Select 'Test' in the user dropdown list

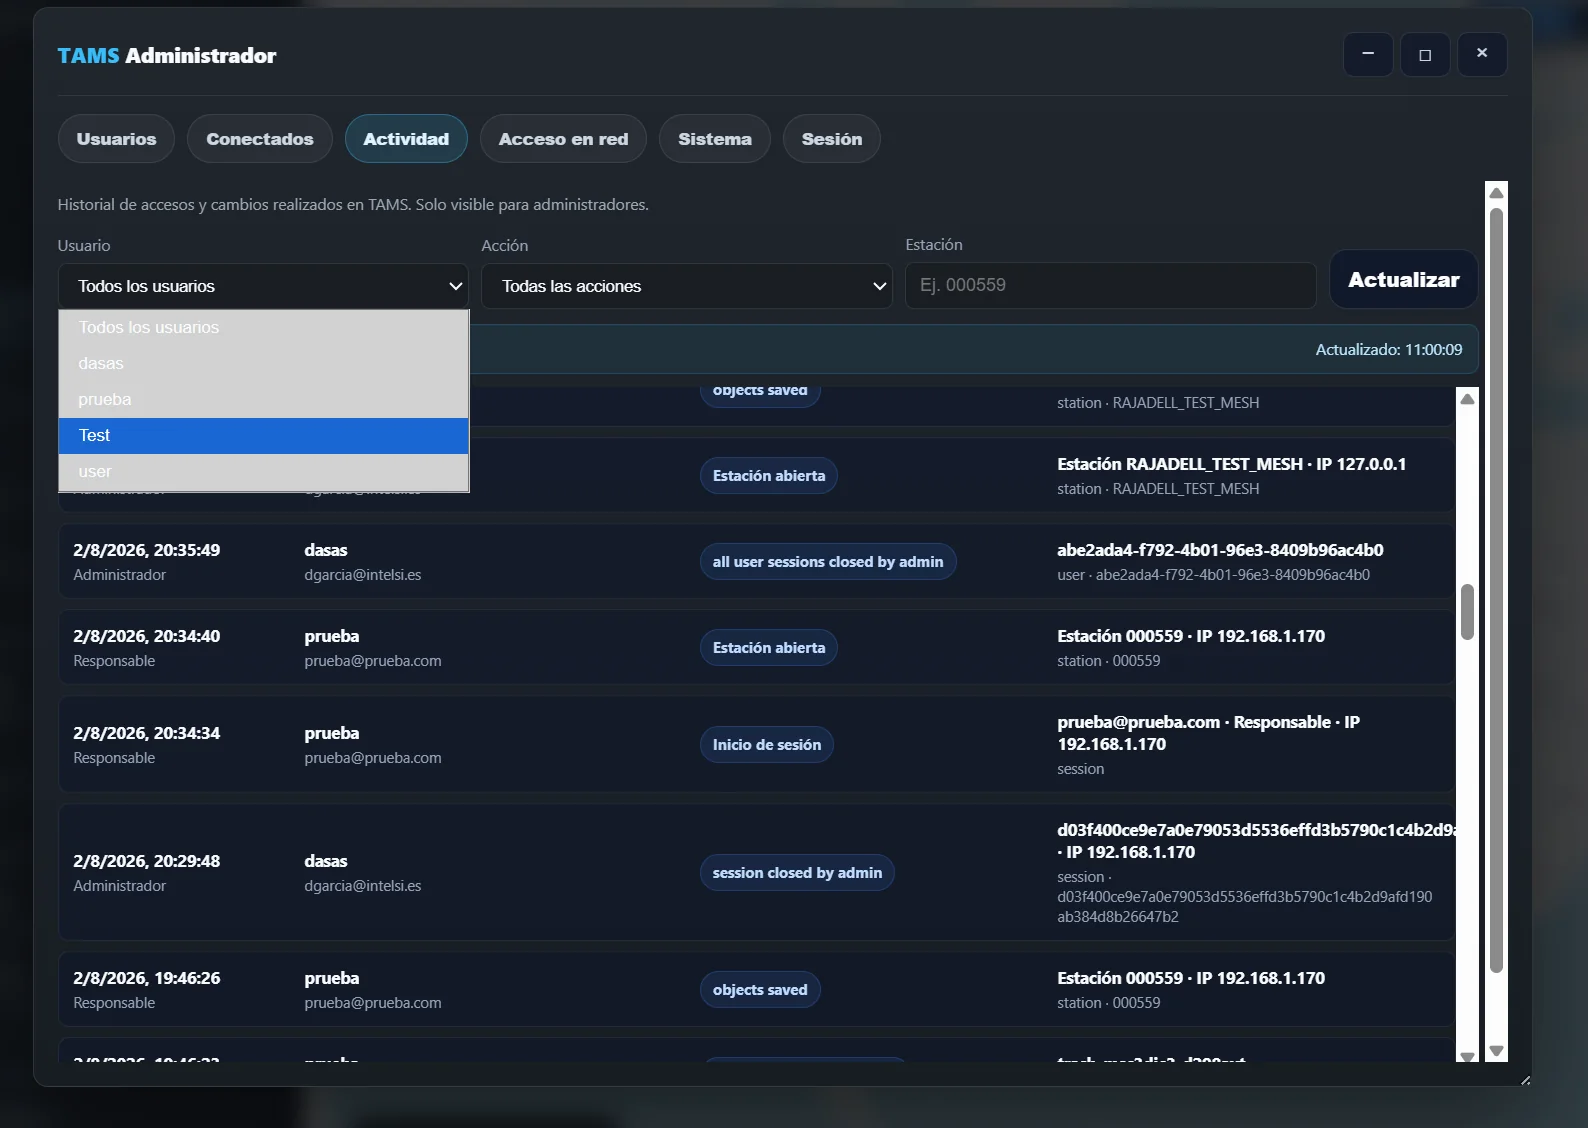pos(264,435)
